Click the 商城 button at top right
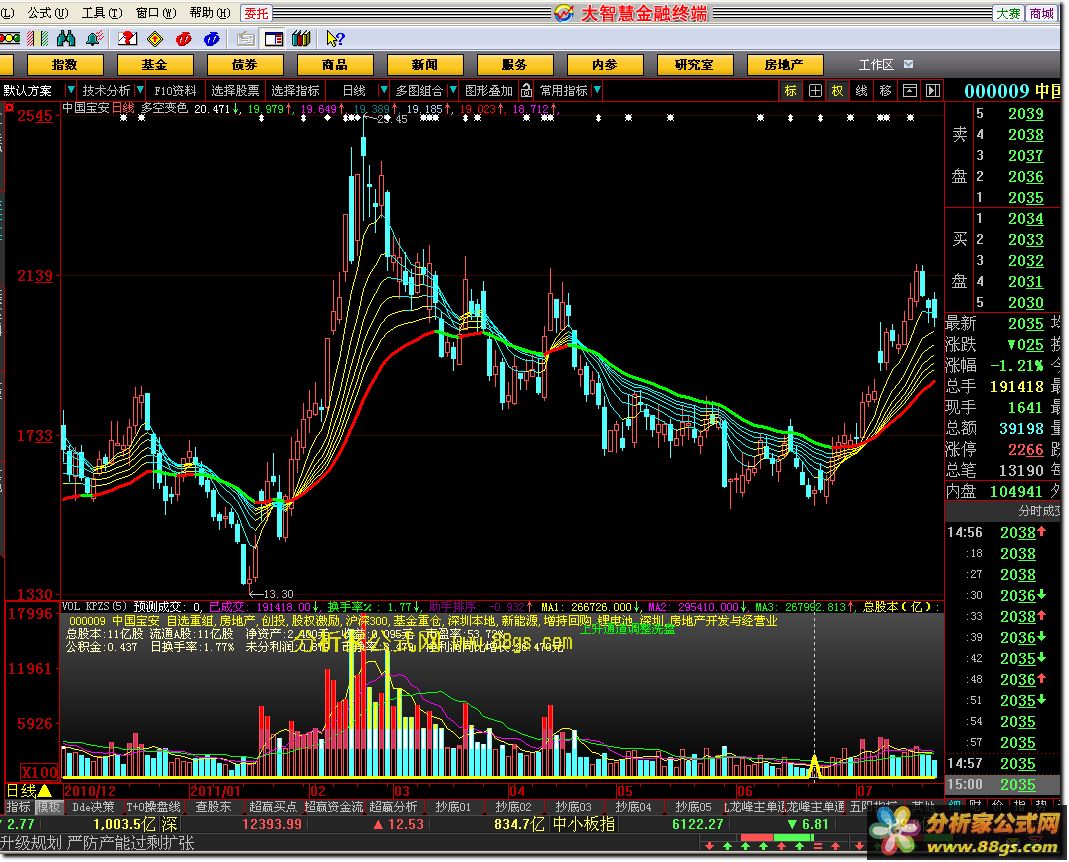Viewport: 1069px width, 862px height. [1042, 13]
